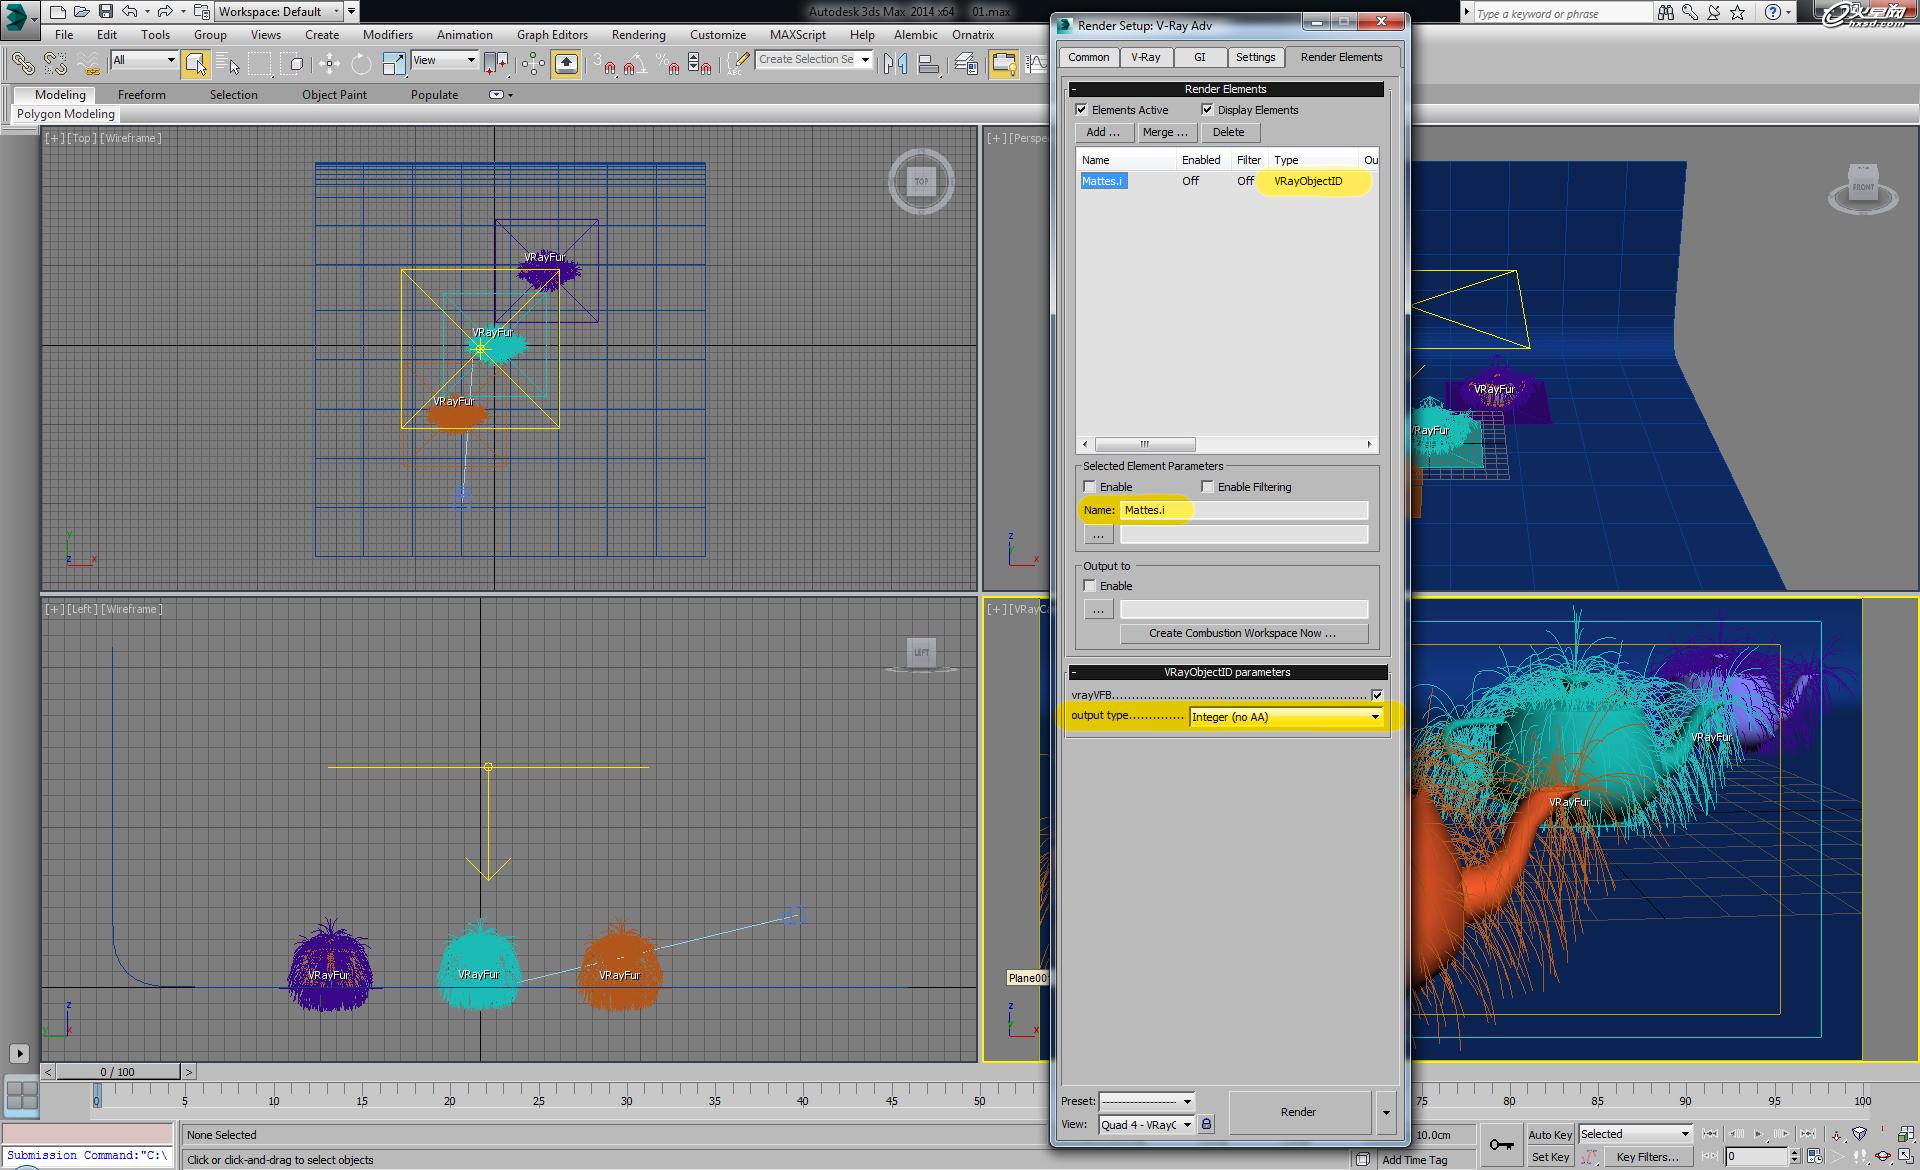The width and height of the screenshot is (1920, 1170).
Task: Click the Add ... button
Action: 1104,132
